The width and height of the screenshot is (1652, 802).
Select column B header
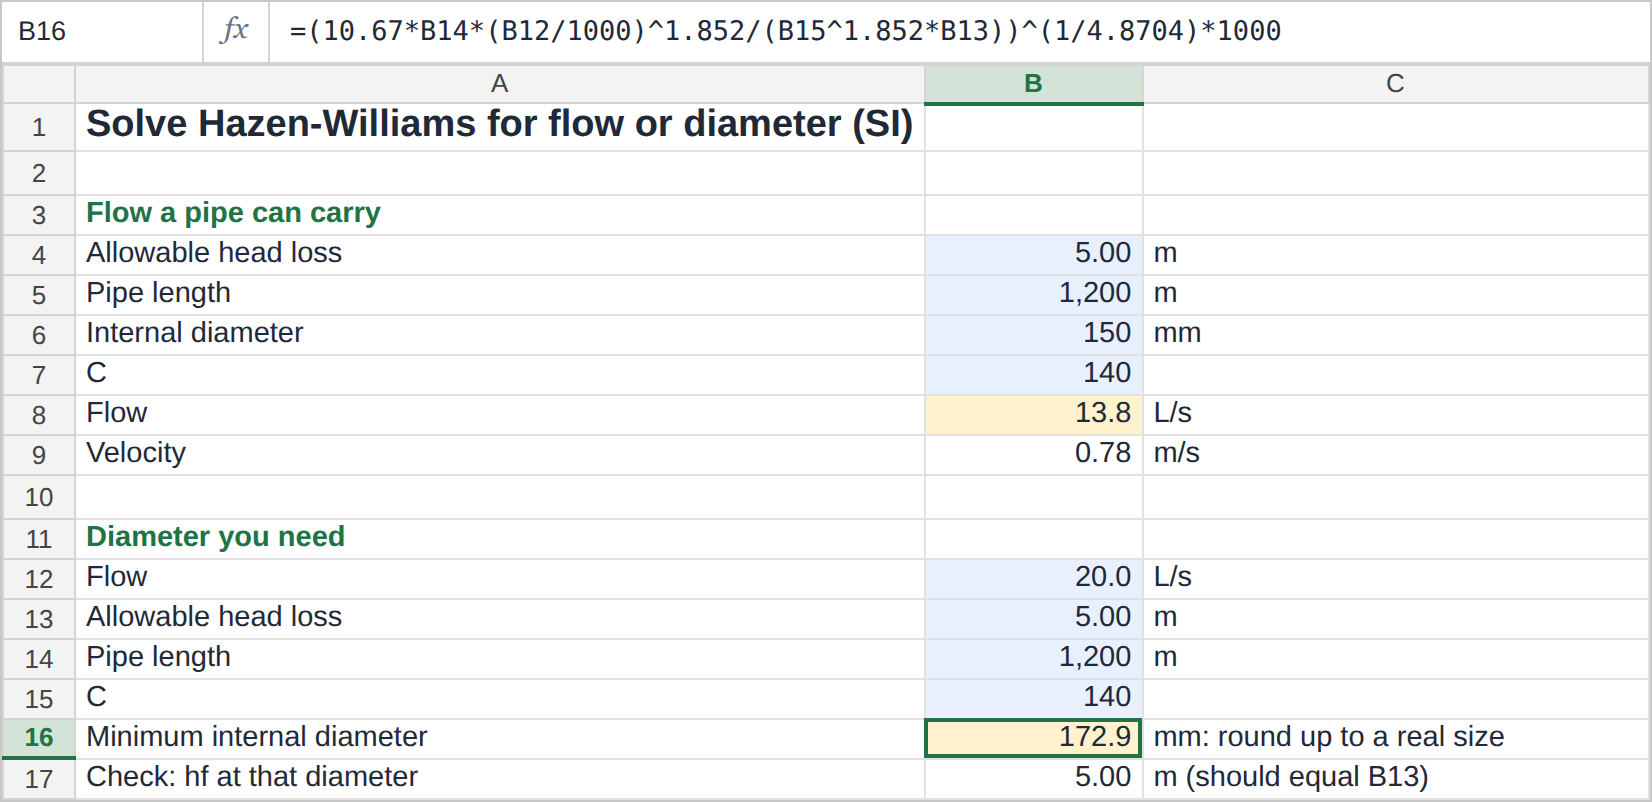[x=1034, y=84]
